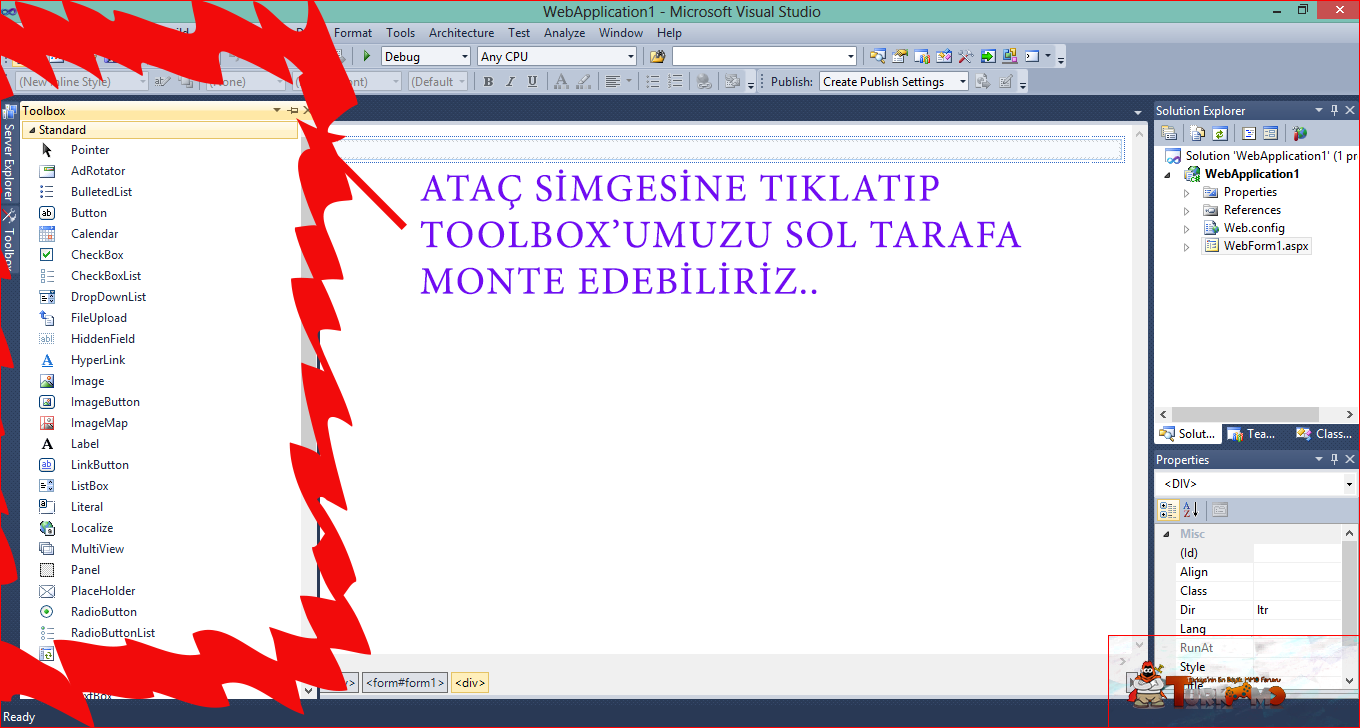Open the Test menu

(x=519, y=33)
